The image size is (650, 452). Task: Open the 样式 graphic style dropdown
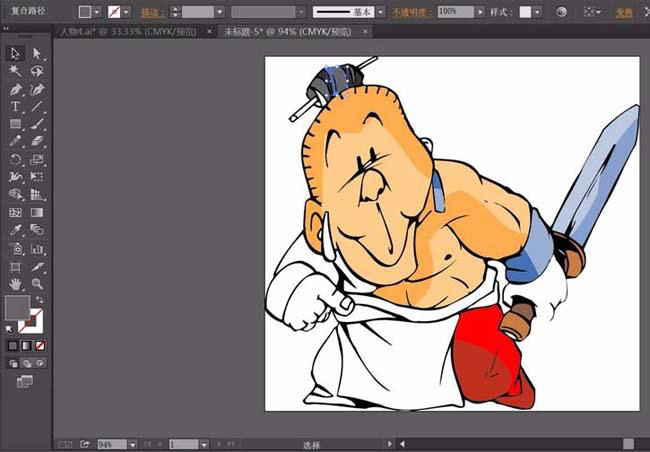[x=537, y=12]
